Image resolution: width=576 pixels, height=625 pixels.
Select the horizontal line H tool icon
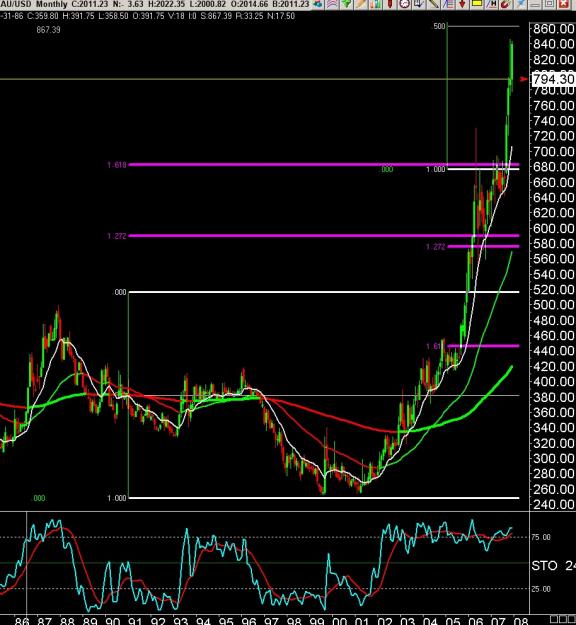point(491,4)
